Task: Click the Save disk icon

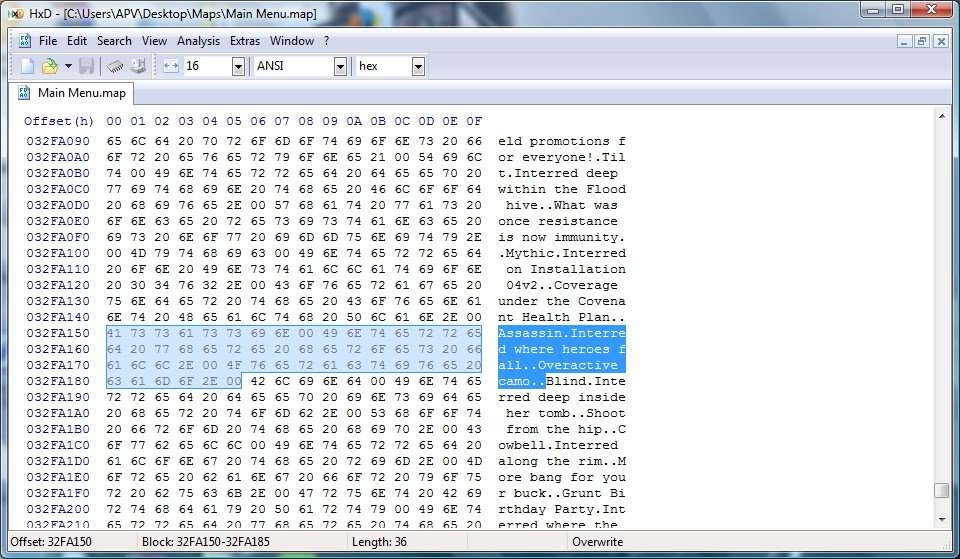Action: (87, 66)
